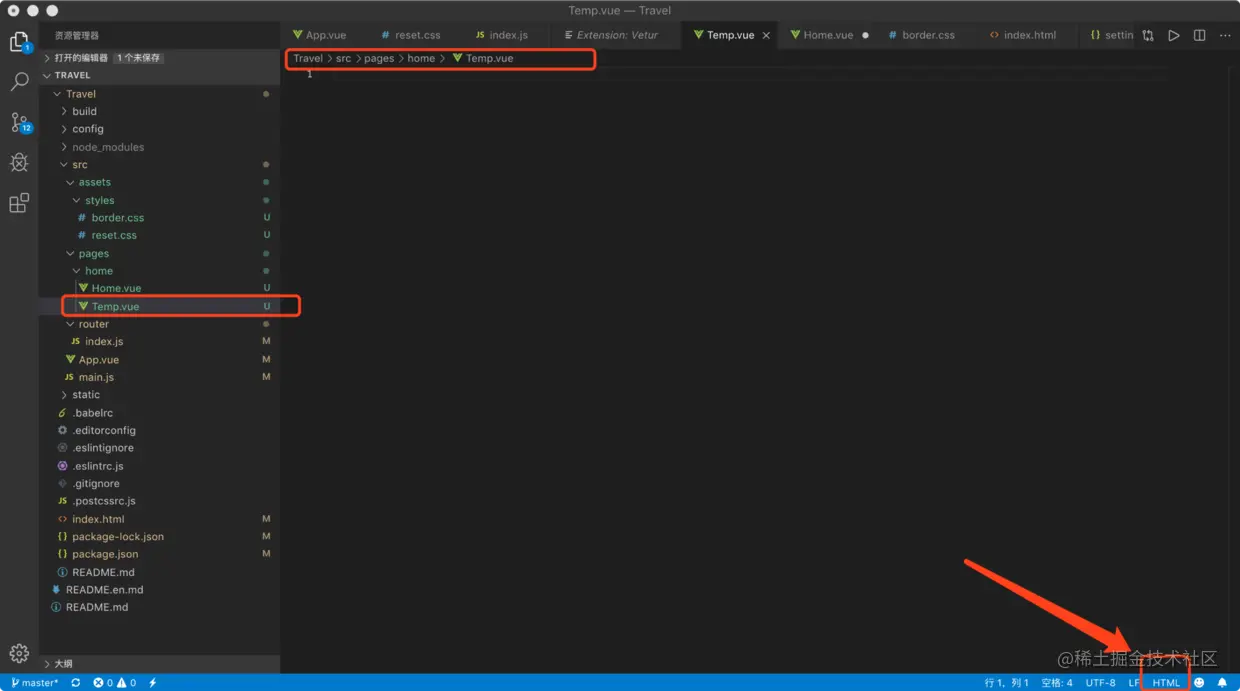
Task: Open notifications via the bell icon
Action: click(x=1222, y=682)
